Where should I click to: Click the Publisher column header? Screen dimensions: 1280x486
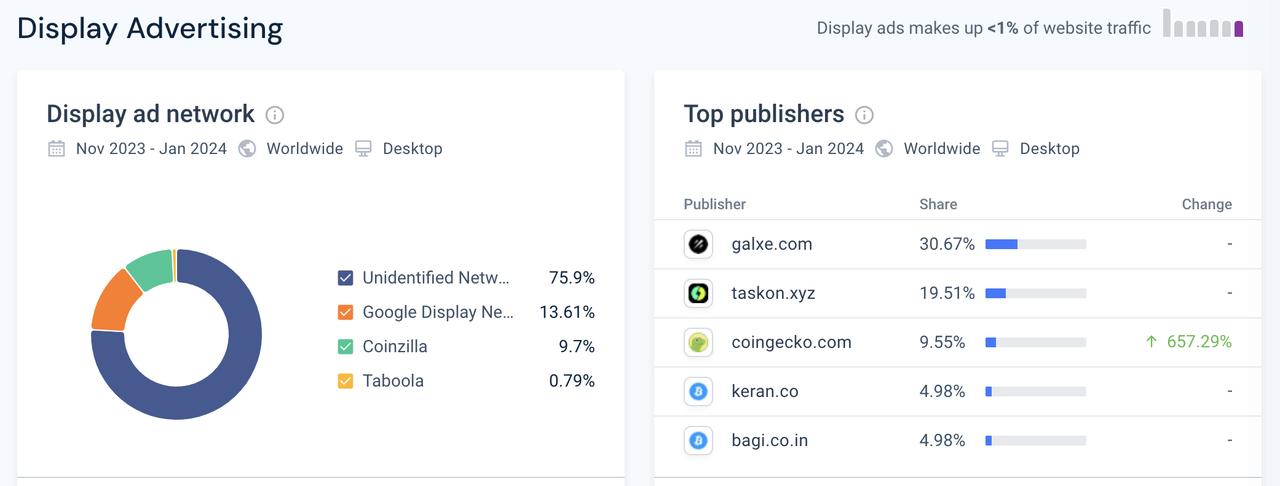point(714,204)
